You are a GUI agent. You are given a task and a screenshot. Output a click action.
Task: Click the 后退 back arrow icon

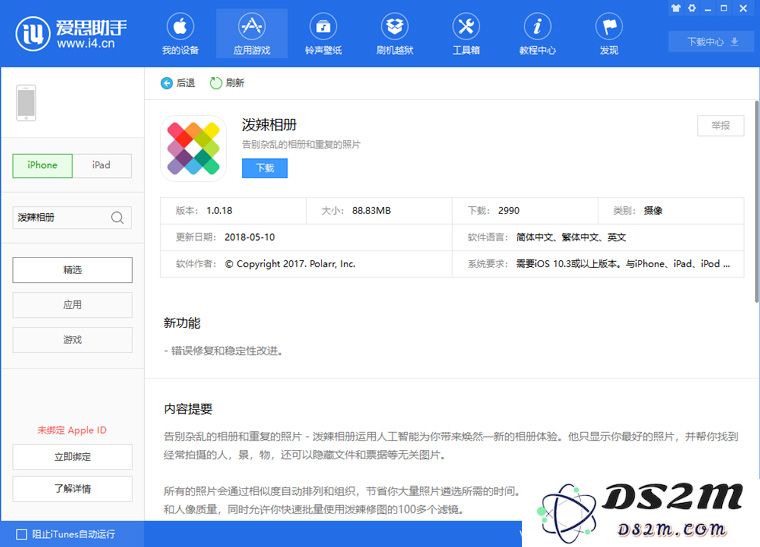point(167,83)
